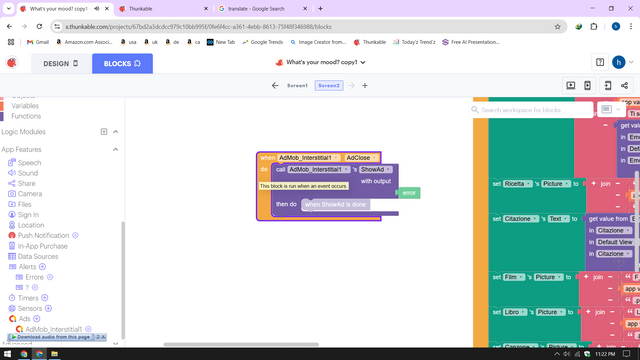This screenshot has height=360, width=640.
Task: Open the Windows Start menu
Action: pyautogui.click(x=7, y=354)
